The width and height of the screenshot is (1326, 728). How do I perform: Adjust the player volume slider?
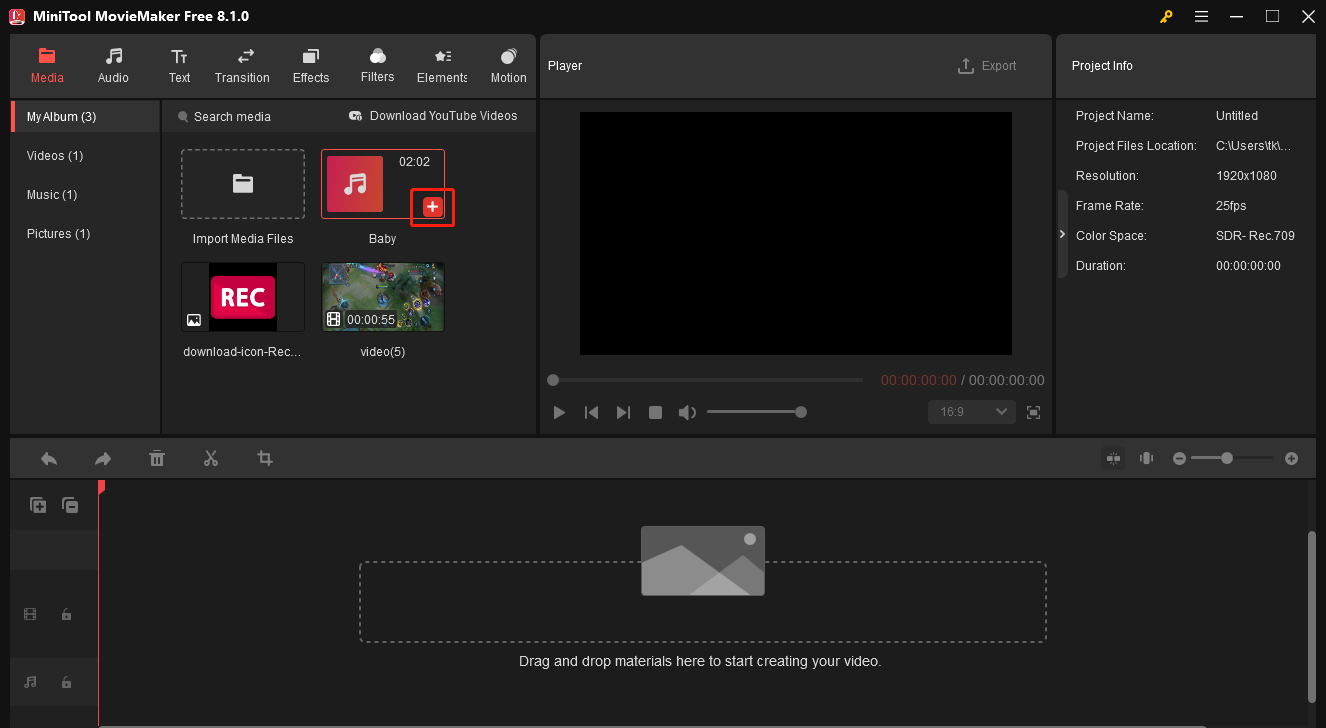[756, 412]
